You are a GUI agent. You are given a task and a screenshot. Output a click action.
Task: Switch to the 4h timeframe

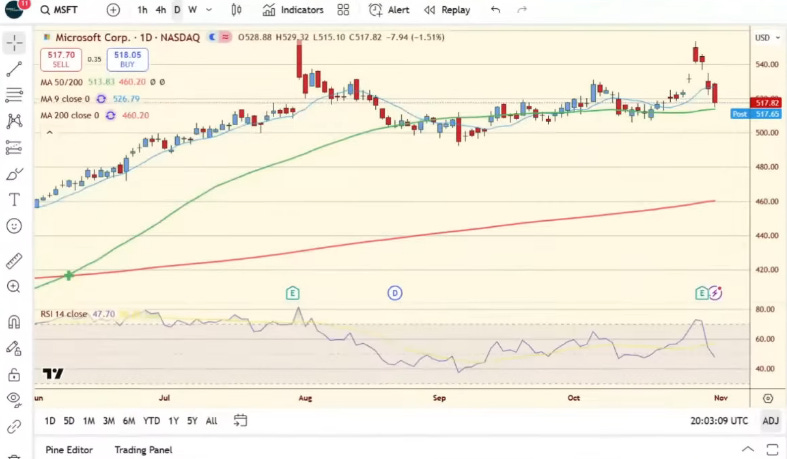[161, 10]
